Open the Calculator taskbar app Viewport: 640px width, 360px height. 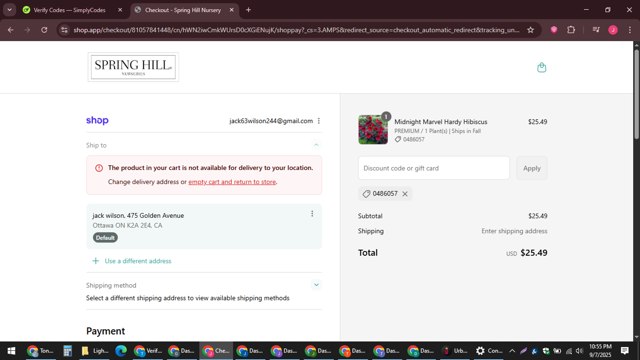tap(68, 351)
